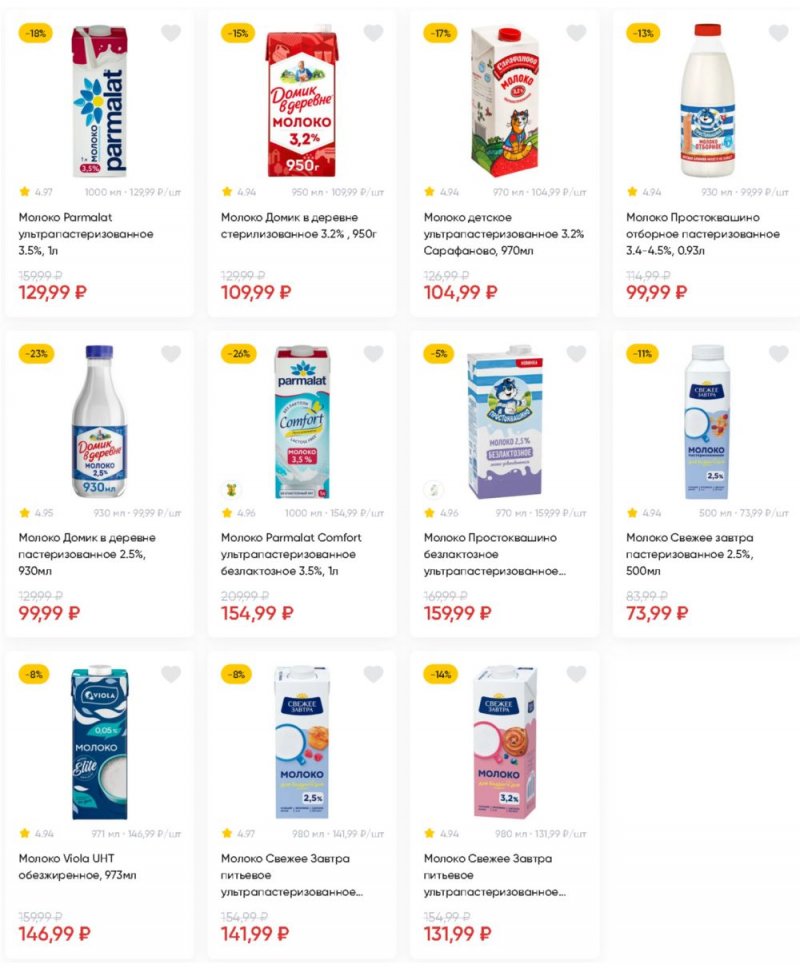Image resolution: width=800 pixels, height=968 pixels.
Task: Click the star rating 4.97 on Parmalat 1l
Action: pyautogui.click(x=38, y=191)
